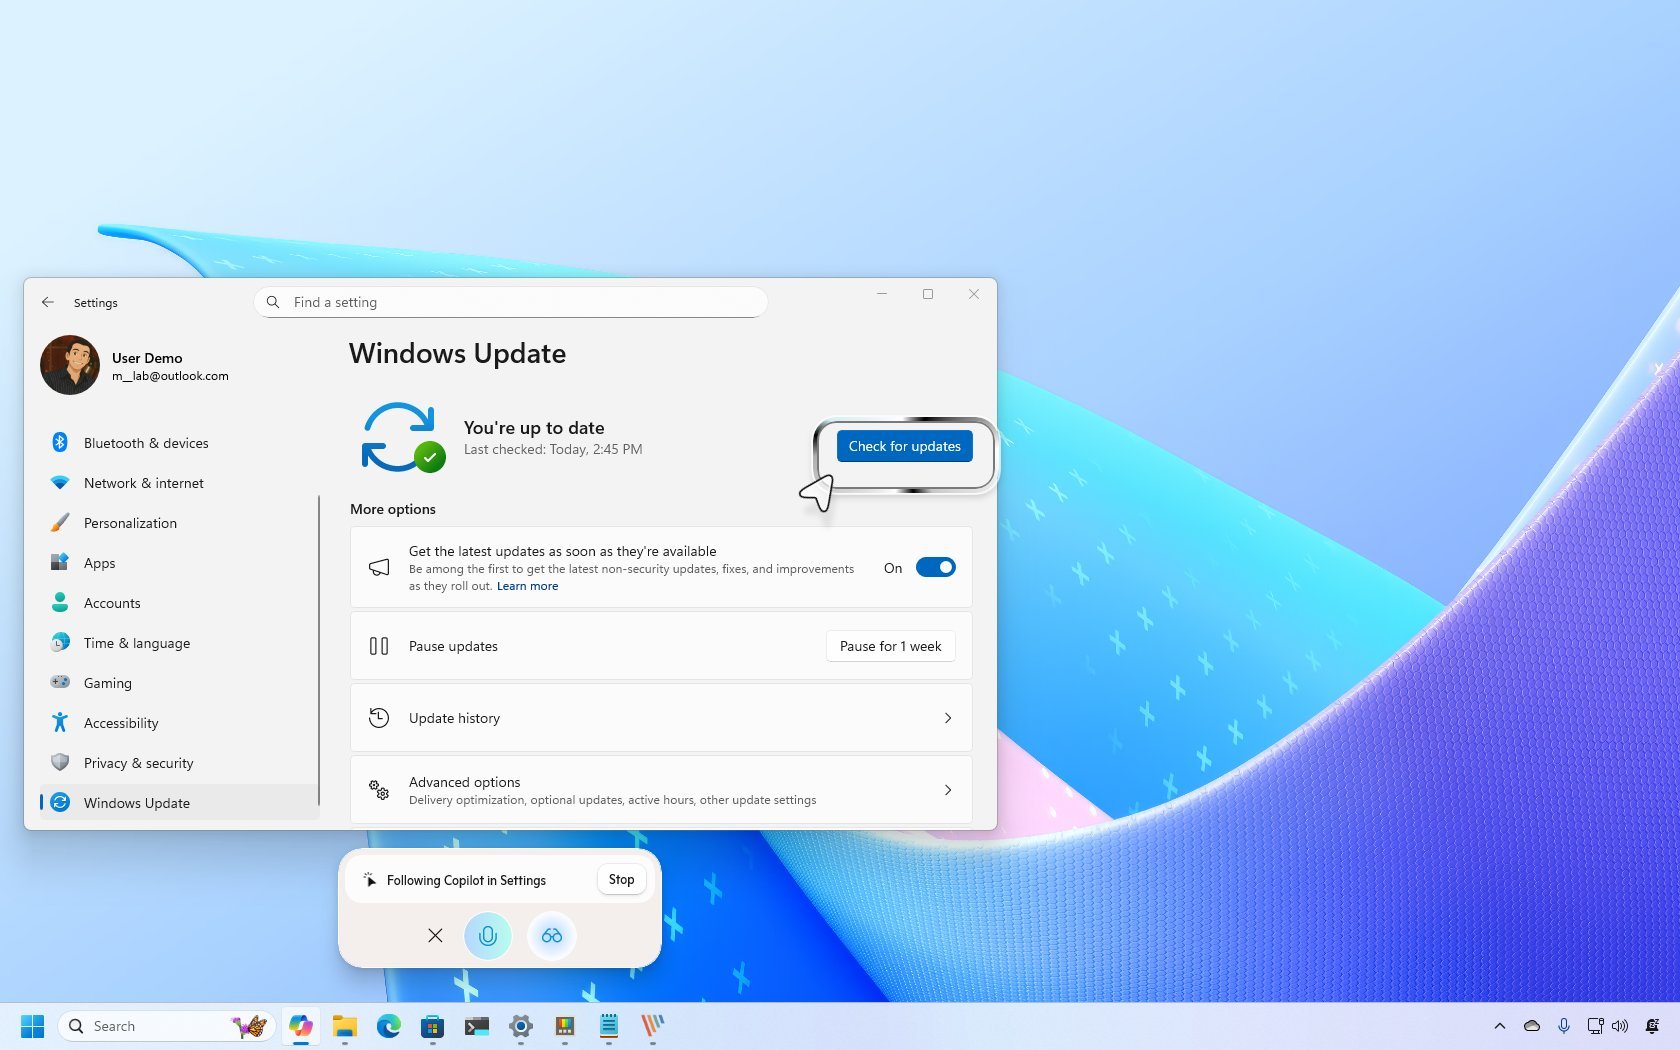The height and width of the screenshot is (1050, 1680).
Task: Click the Learn more link
Action: coord(527,586)
